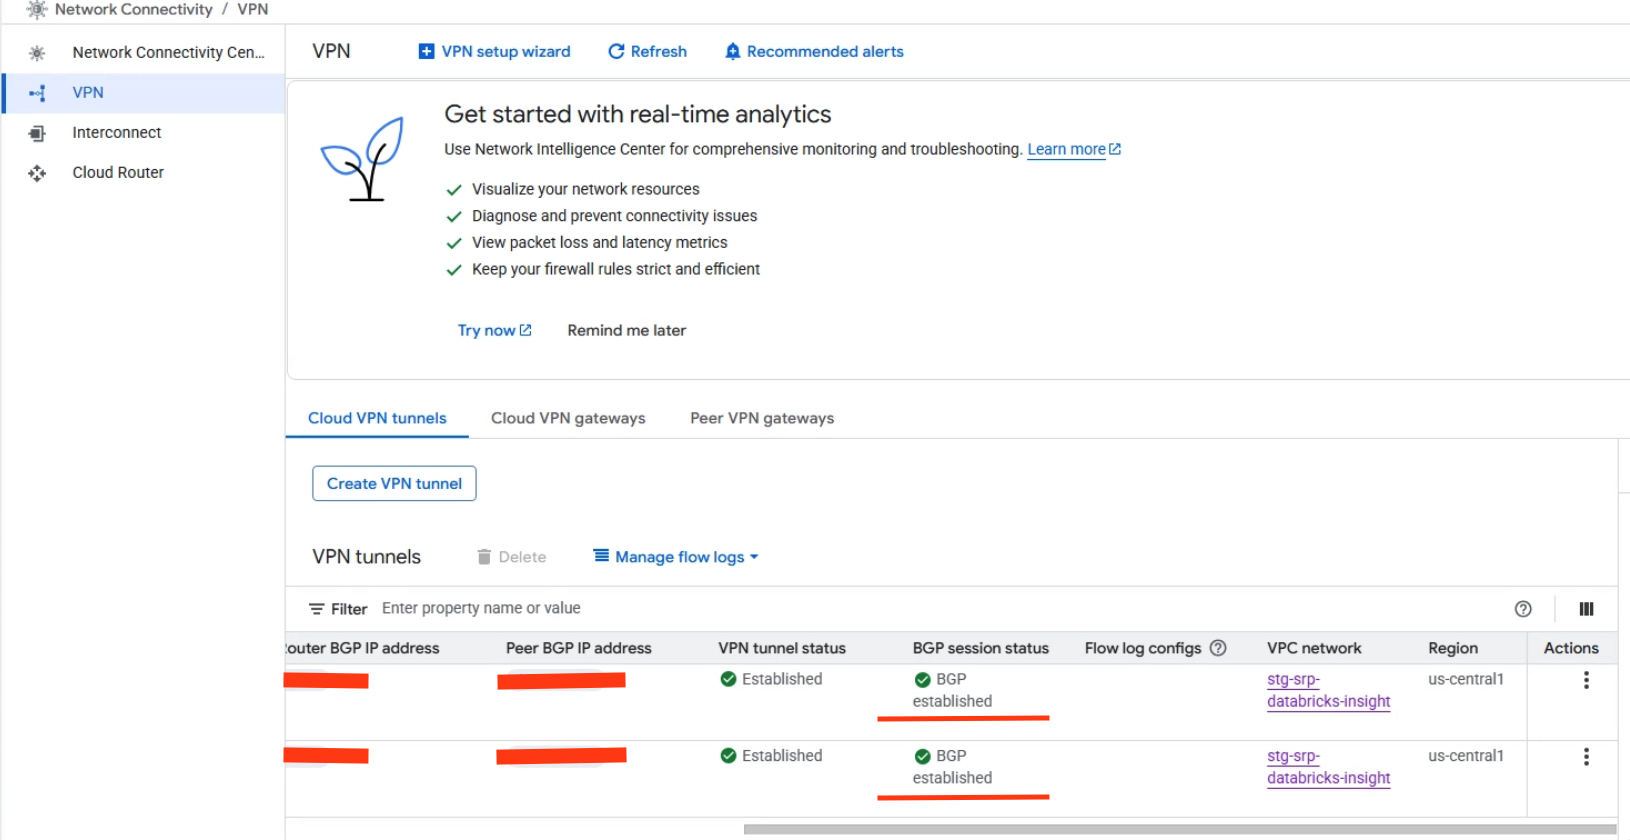Click Flow log configs help icon

(1218, 648)
